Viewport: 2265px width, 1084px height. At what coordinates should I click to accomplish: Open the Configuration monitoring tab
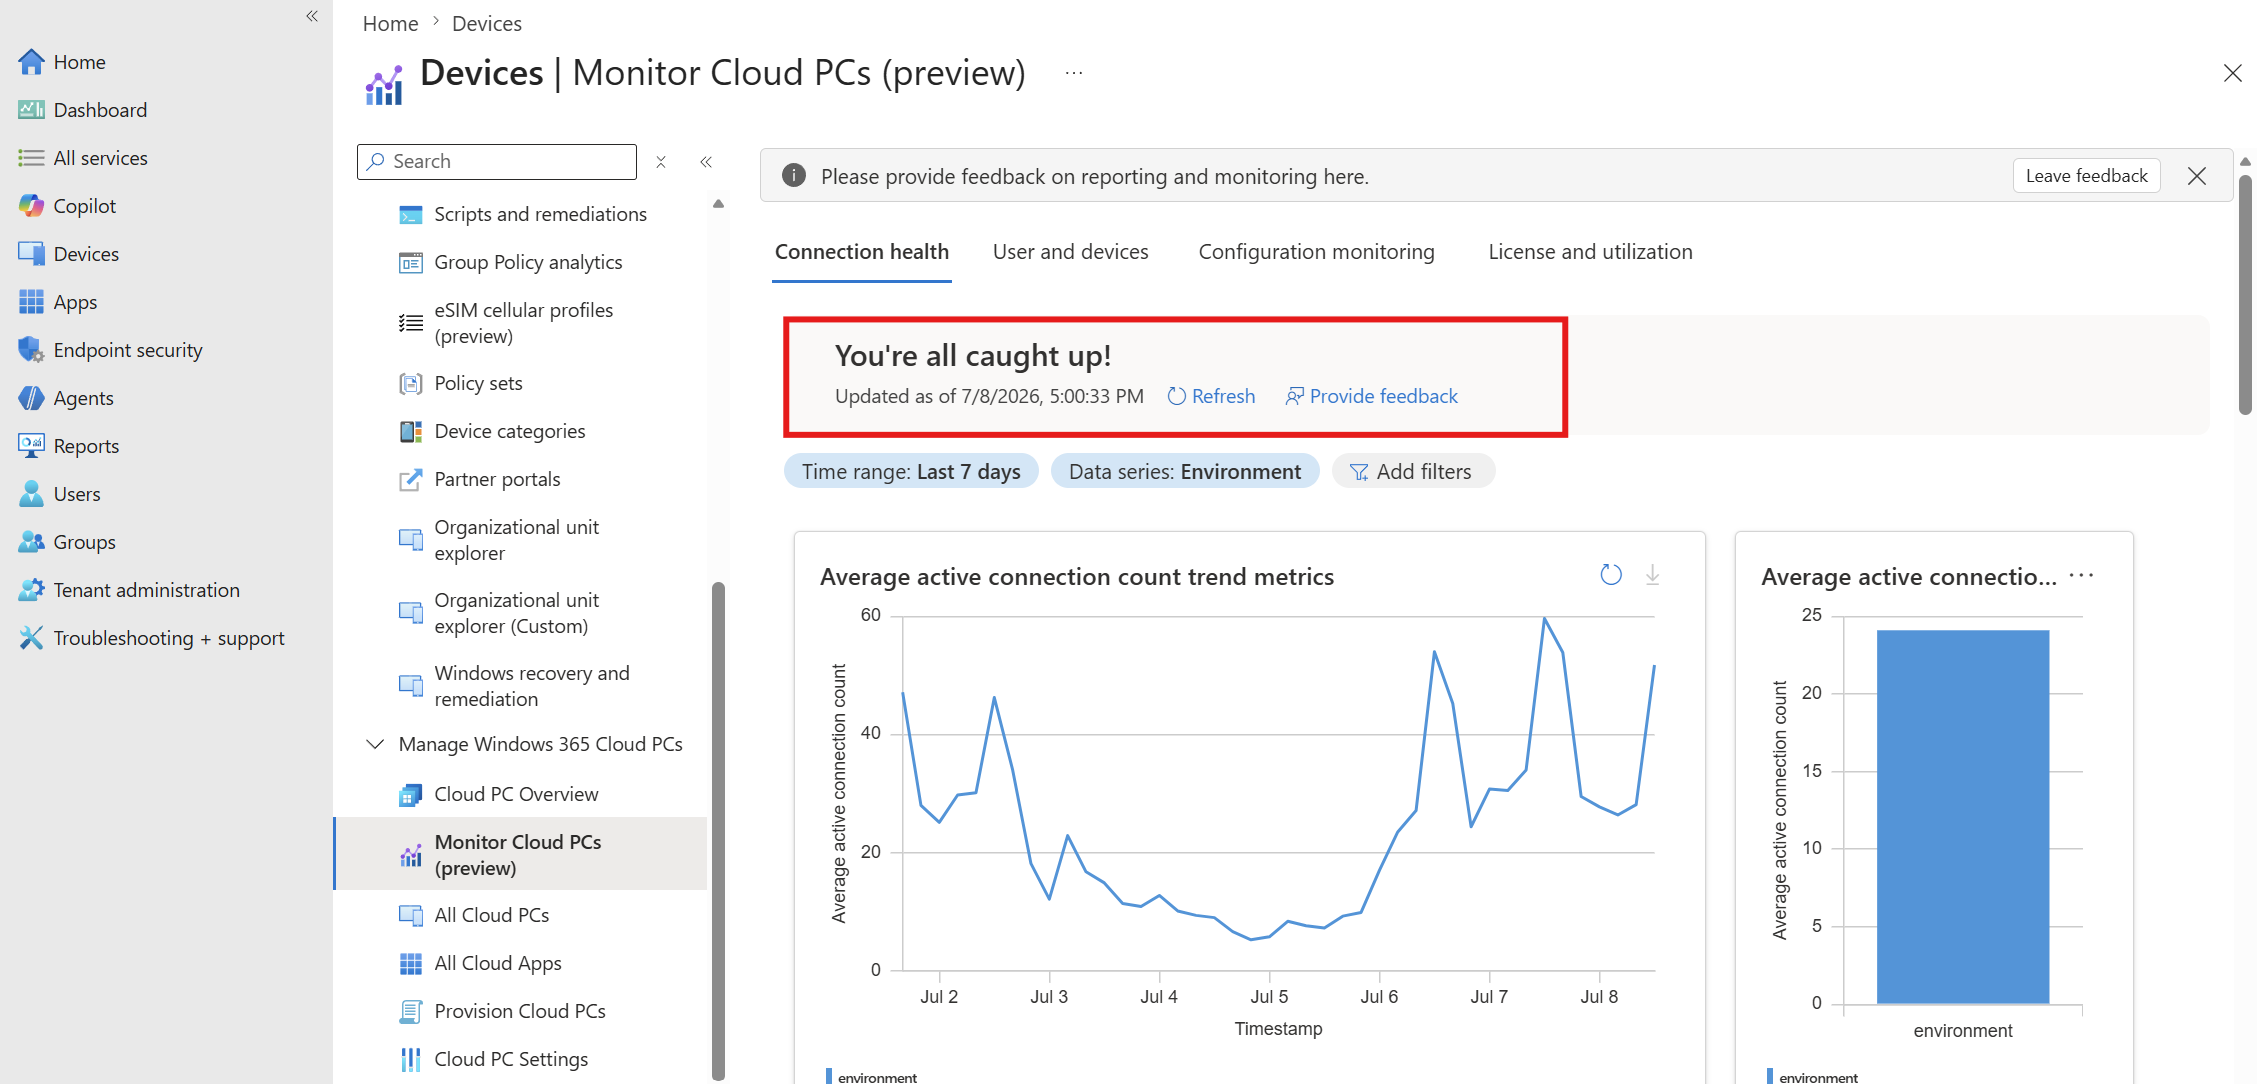click(x=1317, y=252)
